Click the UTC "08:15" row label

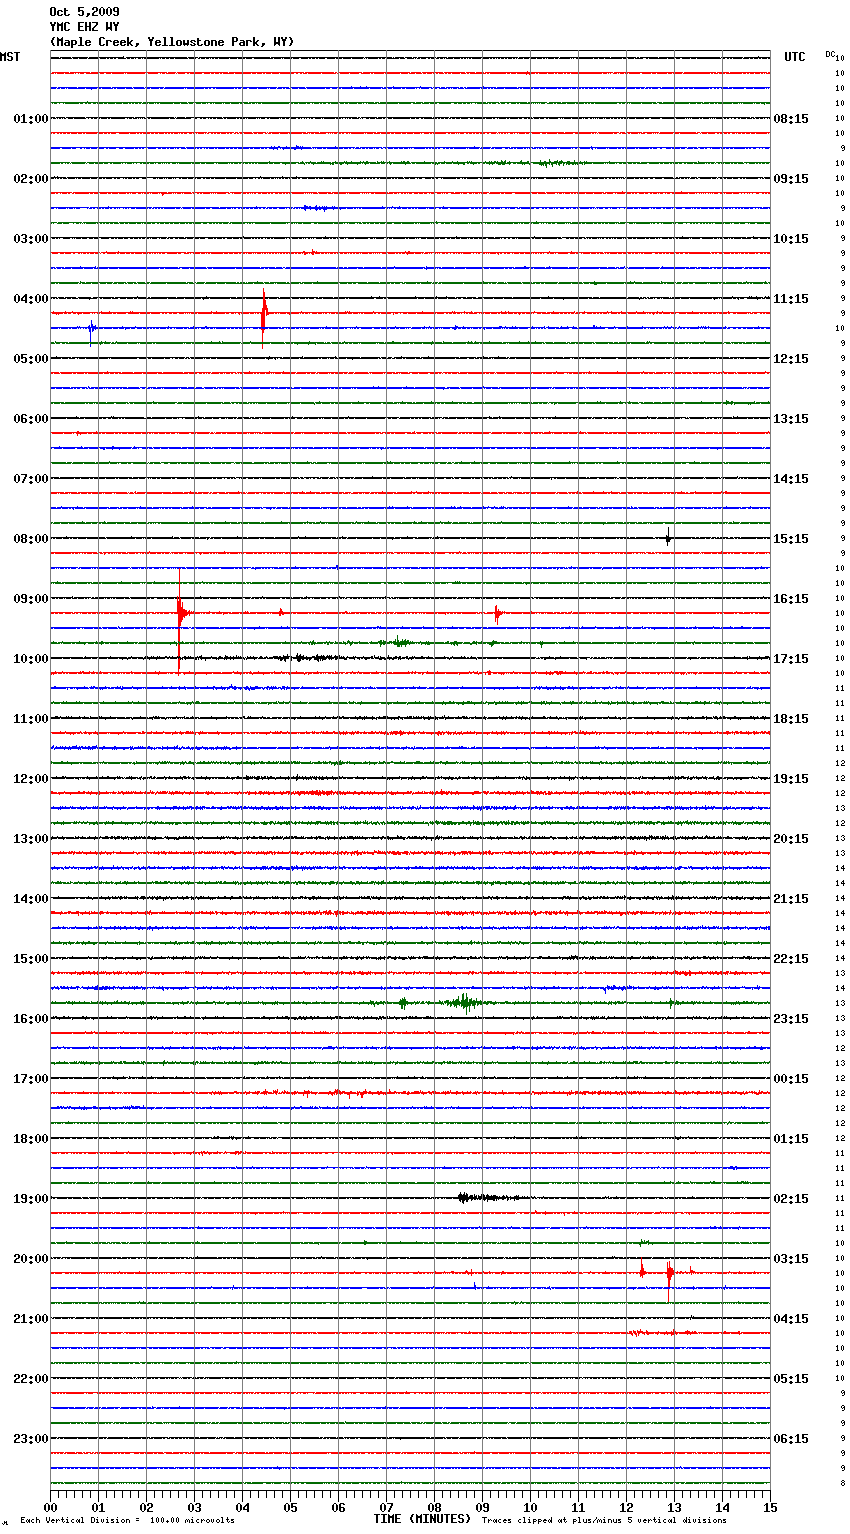(x=791, y=119)
